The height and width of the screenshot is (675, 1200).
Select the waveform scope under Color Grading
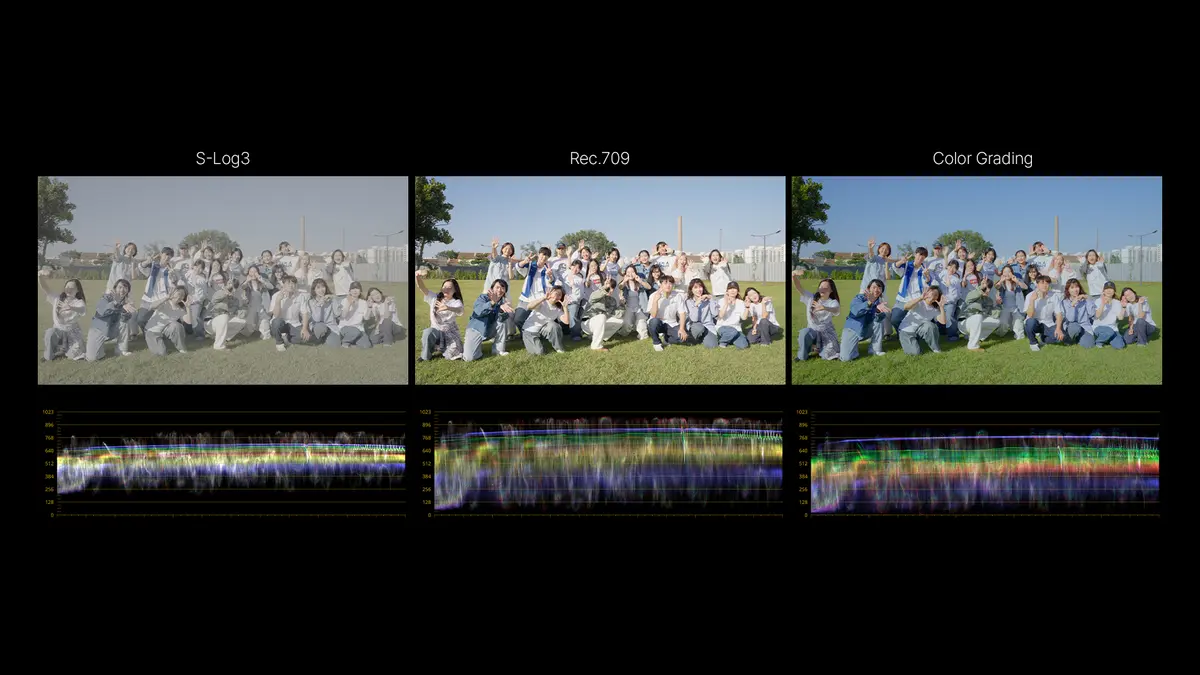[x=977, y=463]
